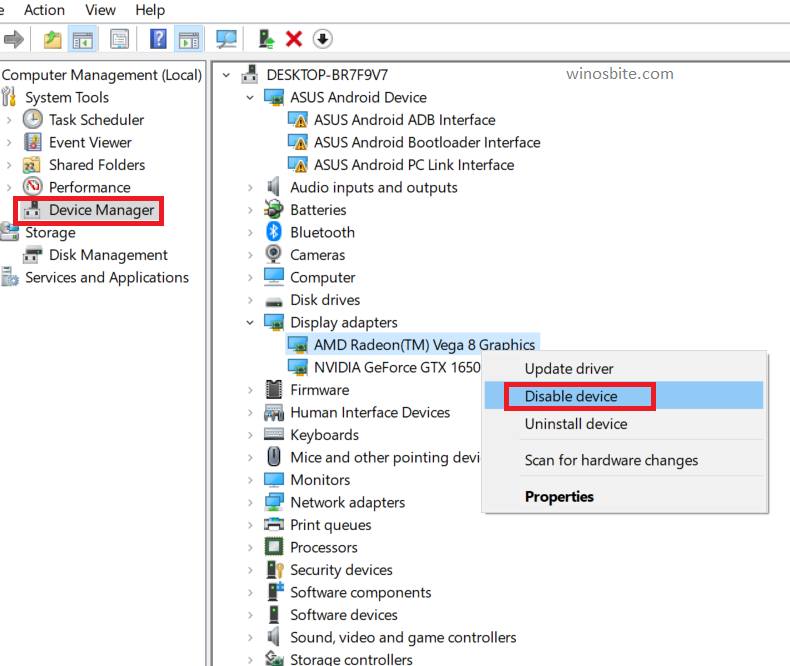Expand the Monitors category arrow

(x=250, y=480)
